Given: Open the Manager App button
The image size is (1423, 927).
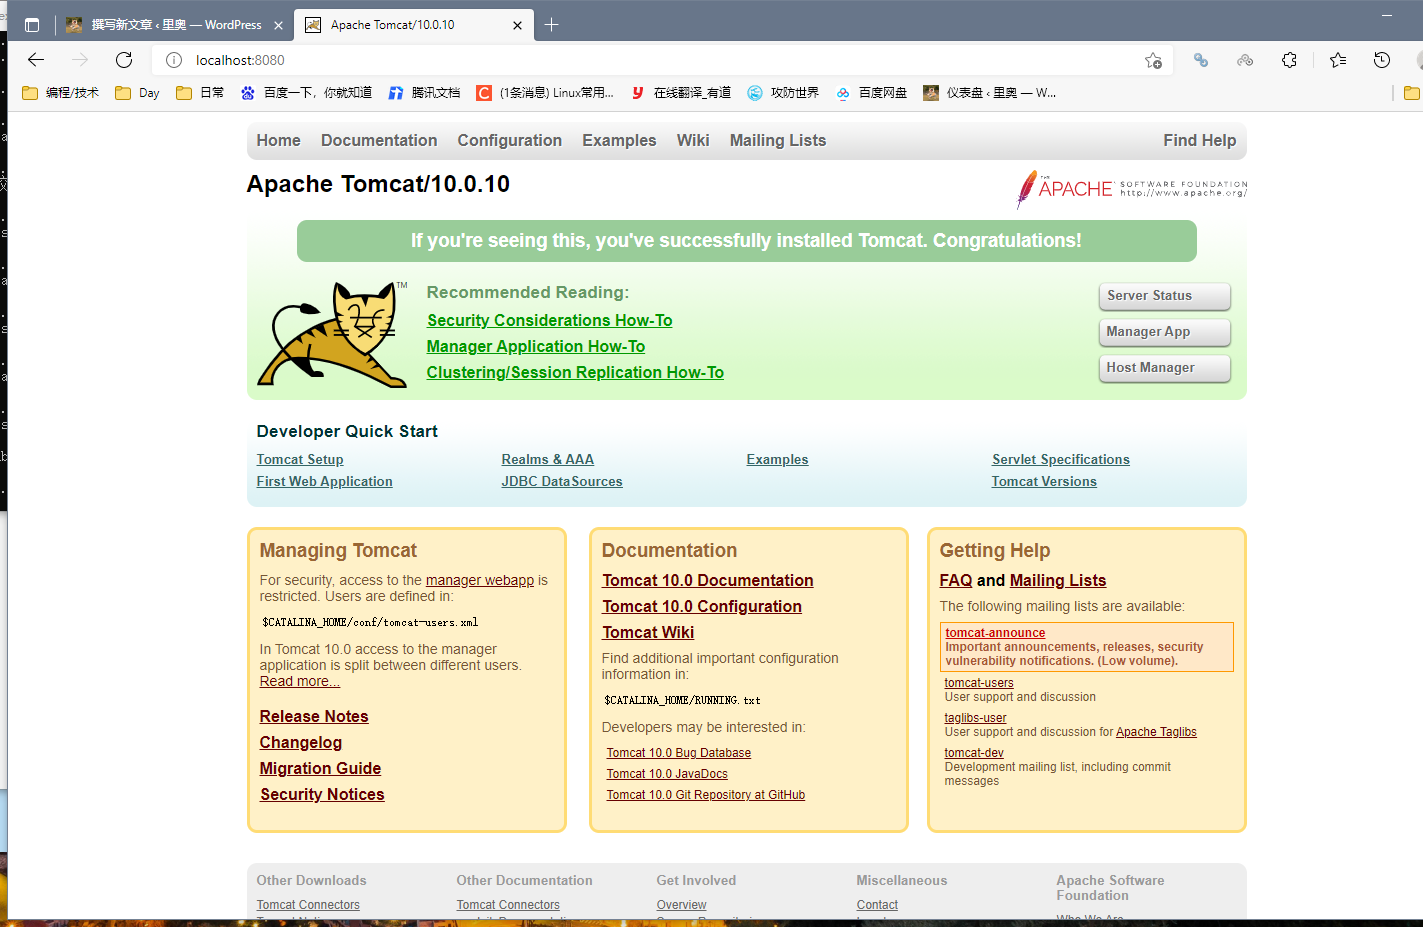Looking at the screenshot, I should tap(1165, 332).
